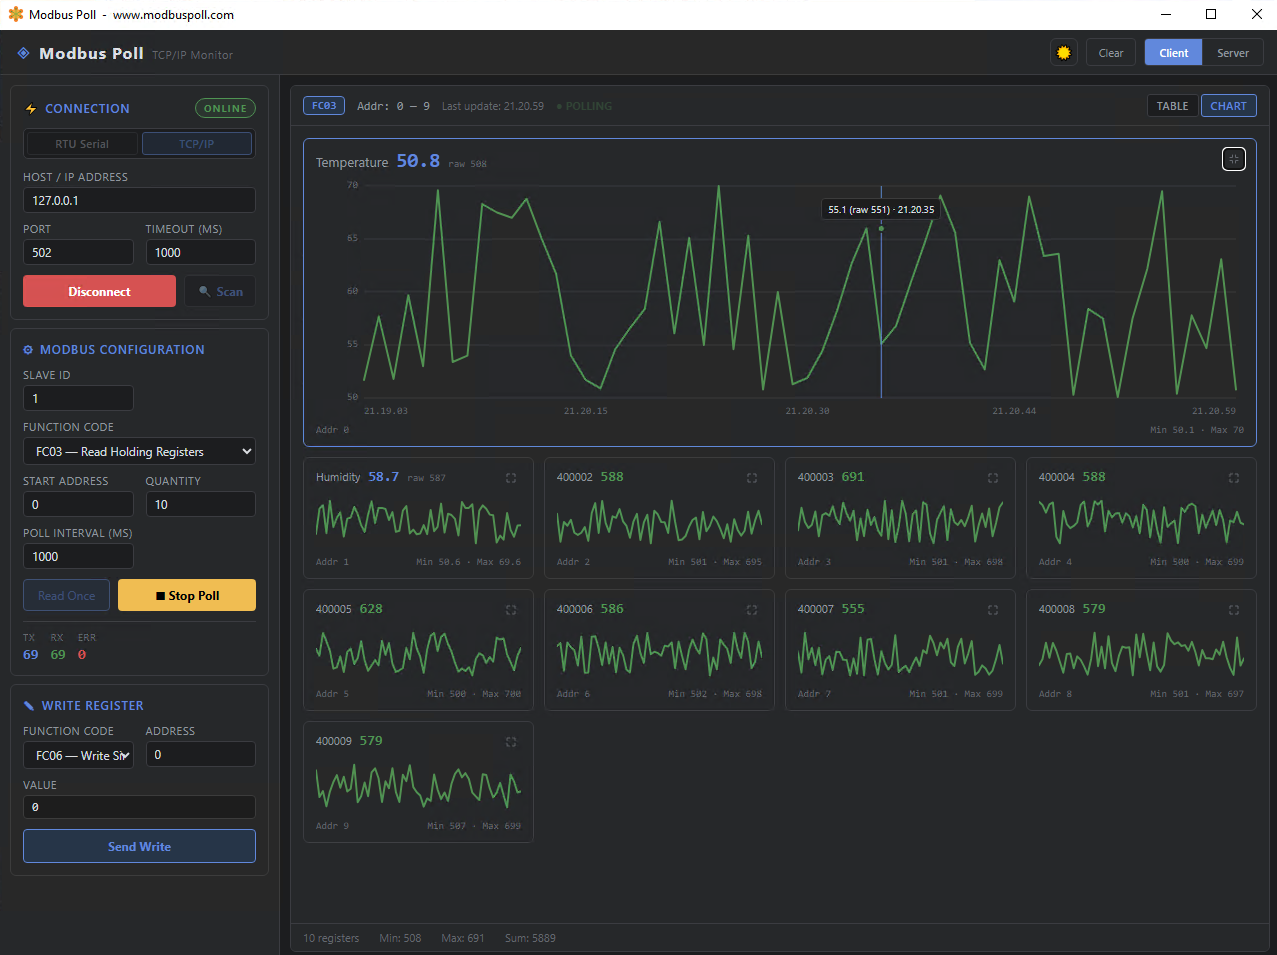1277x955 pixels.
Task: Click the lightning bolt Connection icon
Action: pos(31,109)
